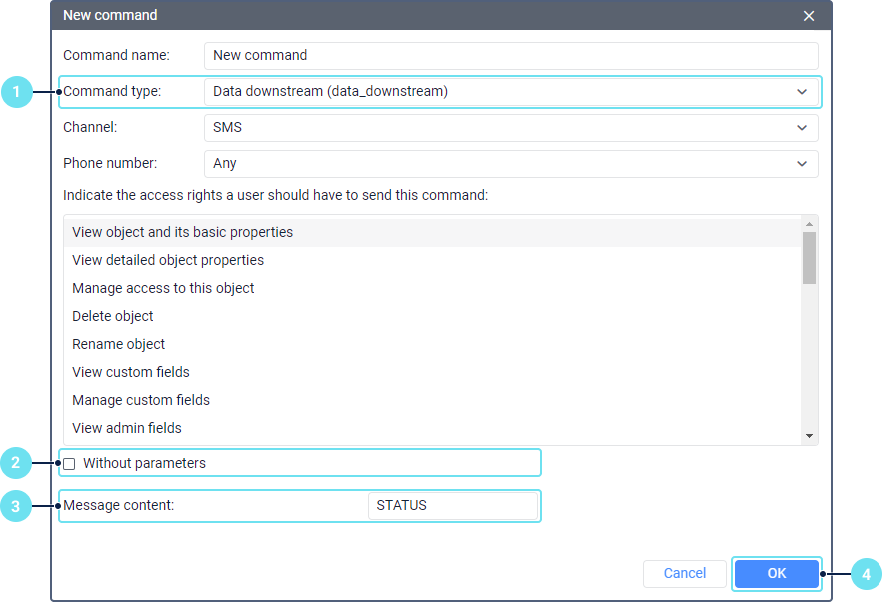882x602 pixels.
Task: Edit the Message content field
Action: pyautogui.click(x=453, y=506)
